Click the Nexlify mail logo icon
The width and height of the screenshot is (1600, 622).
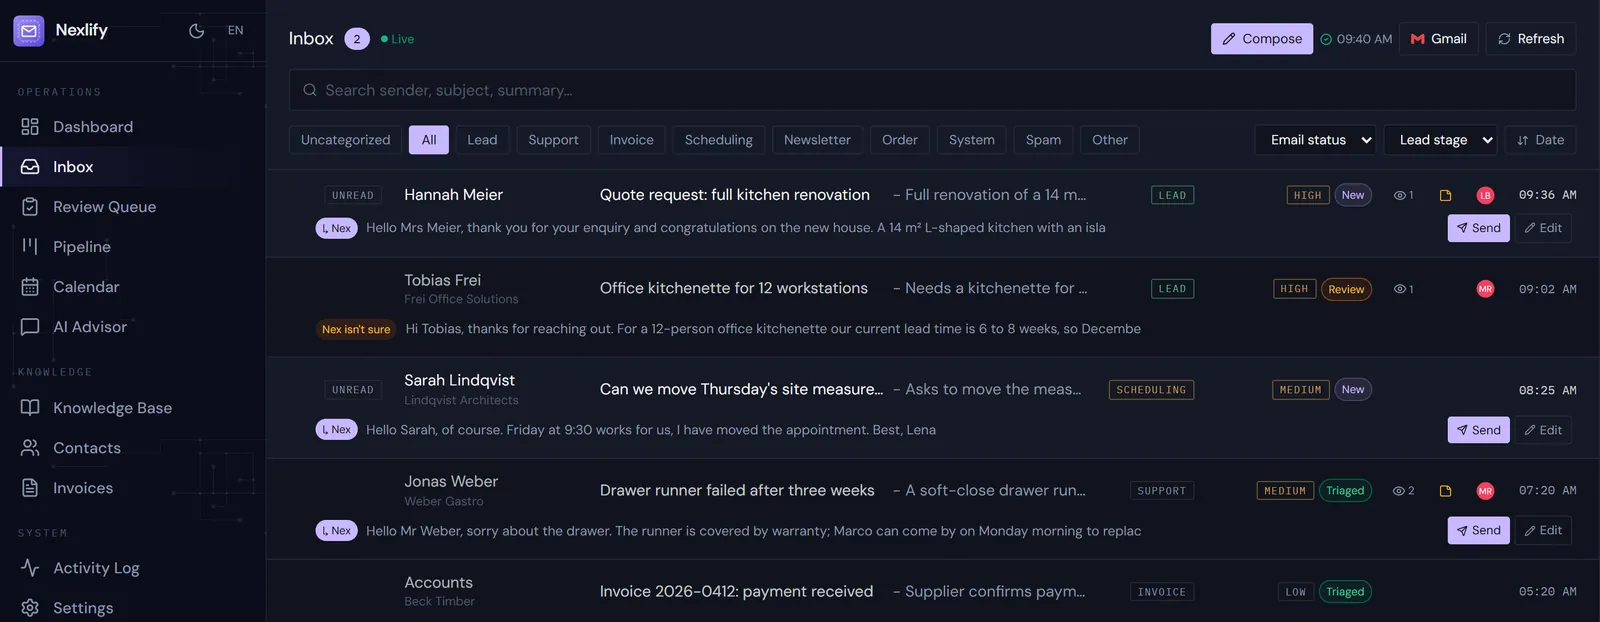[x=29, y=31]
